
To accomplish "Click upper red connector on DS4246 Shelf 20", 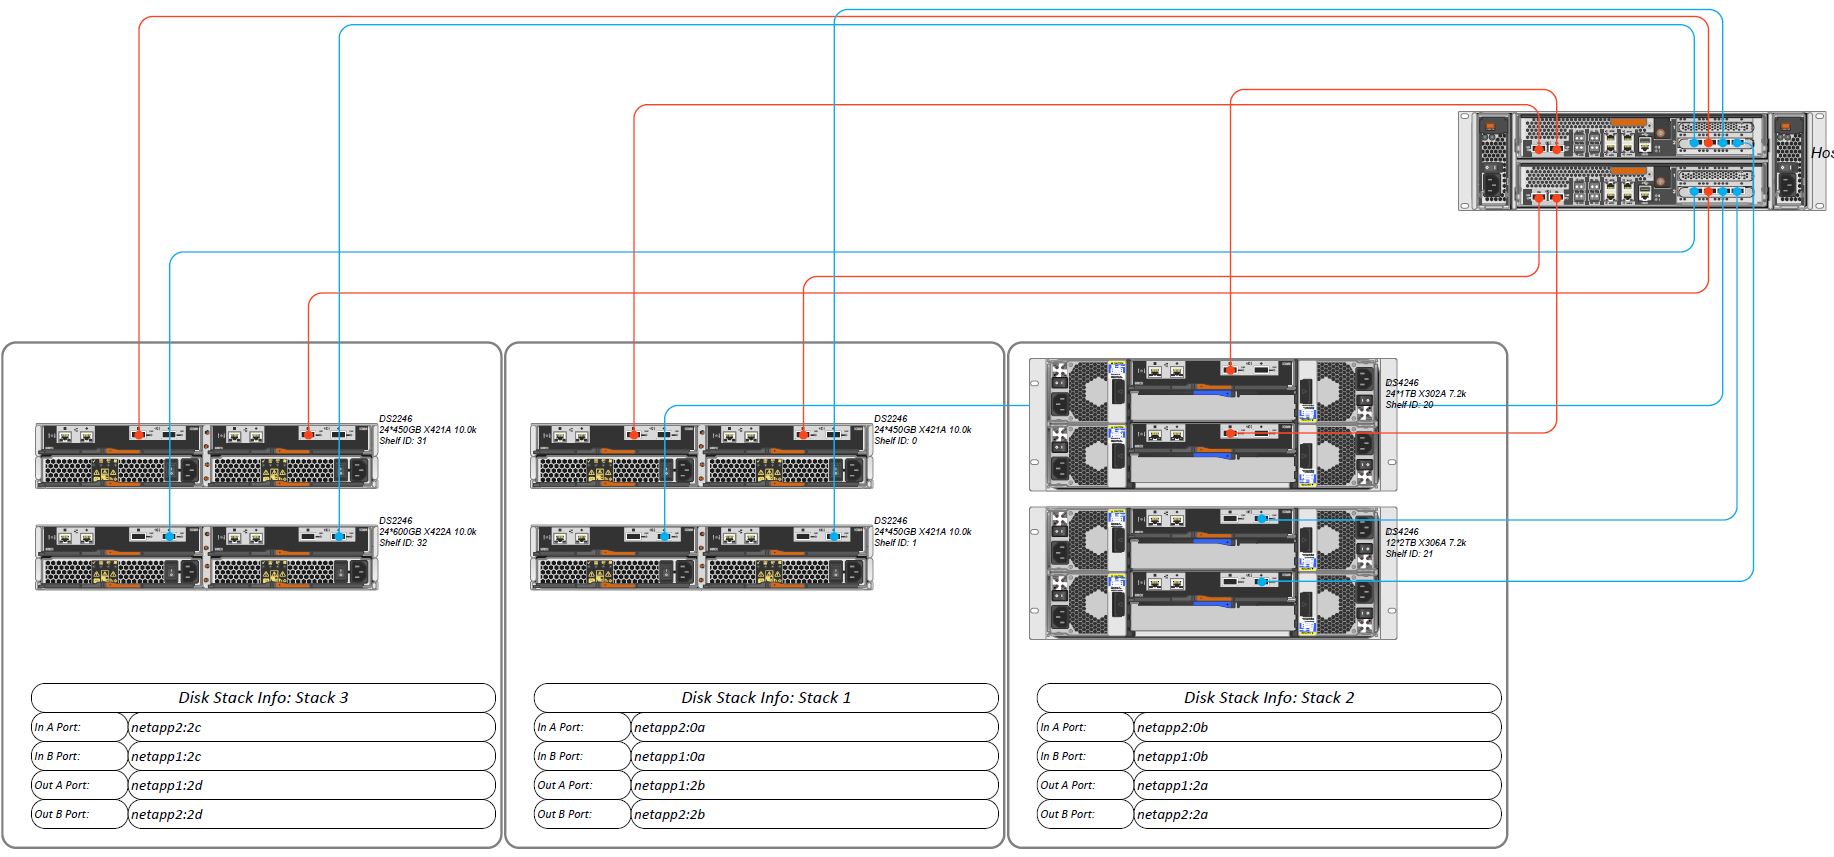I will (1231, 369).
